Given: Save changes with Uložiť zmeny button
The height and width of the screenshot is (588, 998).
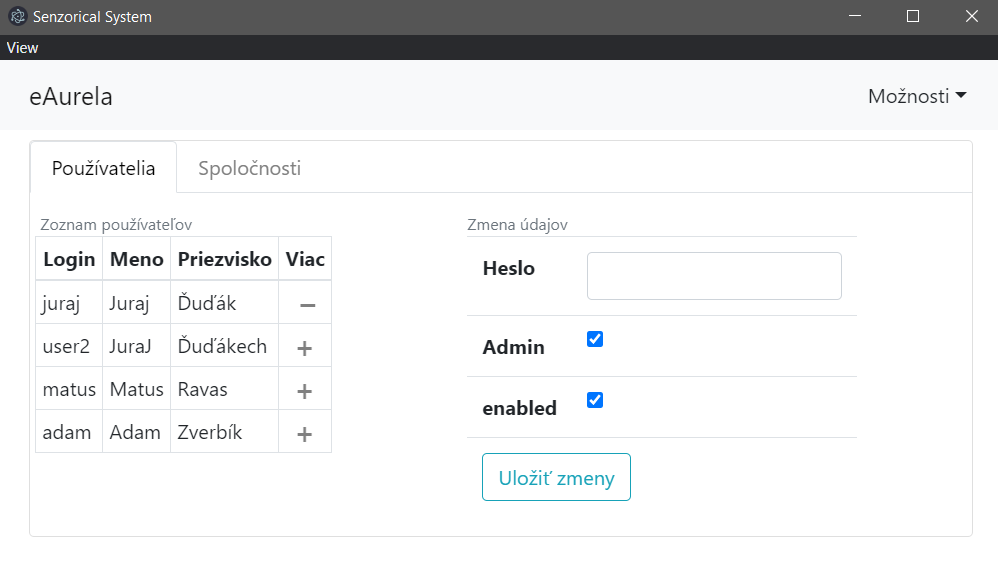Looking at the screenshot, I should point(556,477).
